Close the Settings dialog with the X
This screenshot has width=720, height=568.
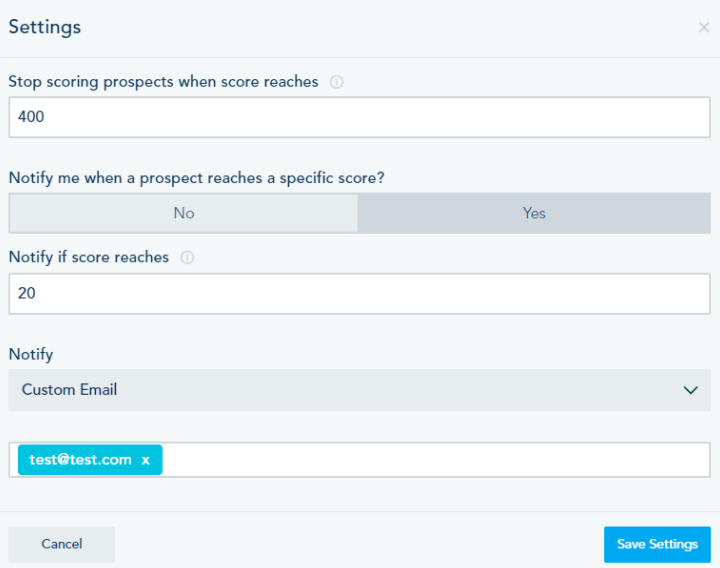[x=704, y=28]
